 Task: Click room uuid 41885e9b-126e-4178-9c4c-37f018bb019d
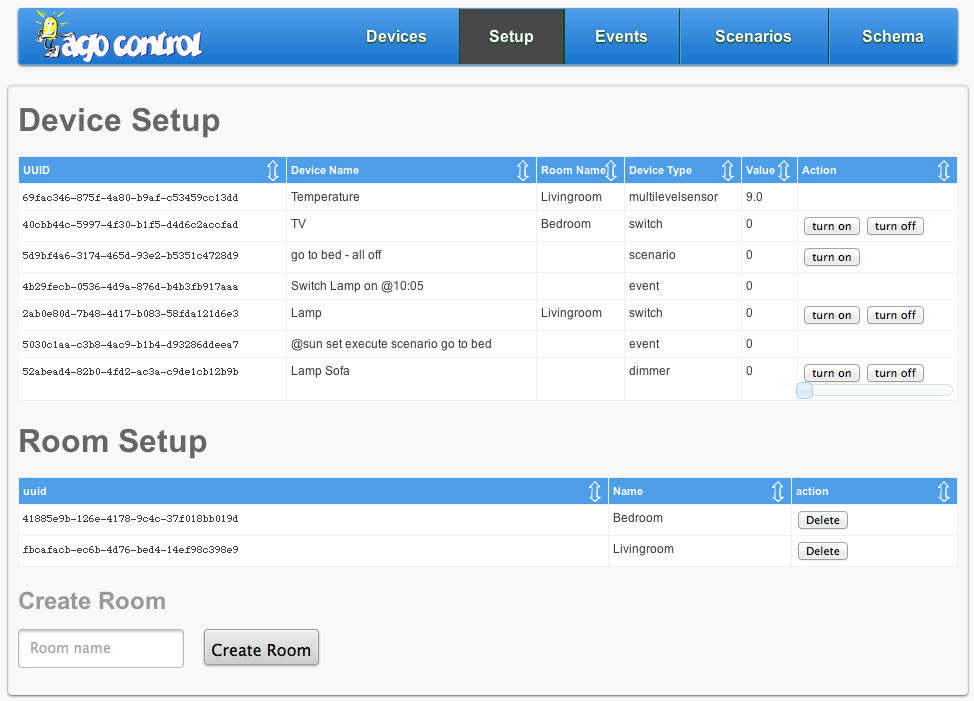tap(130, 518)
